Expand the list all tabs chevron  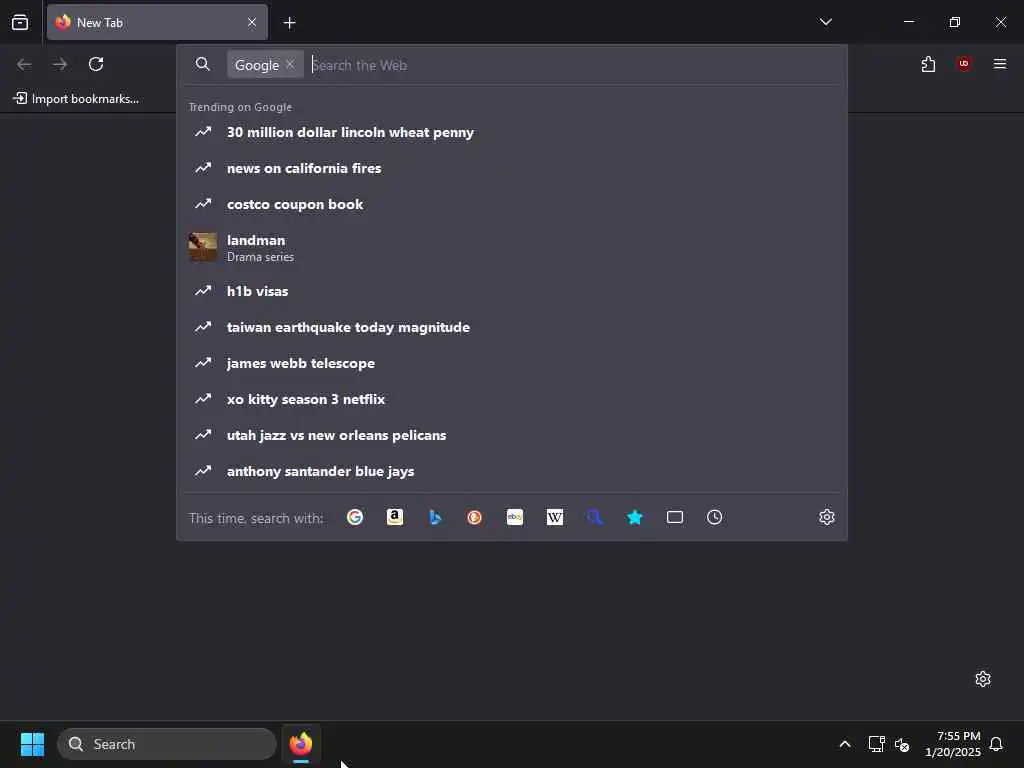point(825,22)
